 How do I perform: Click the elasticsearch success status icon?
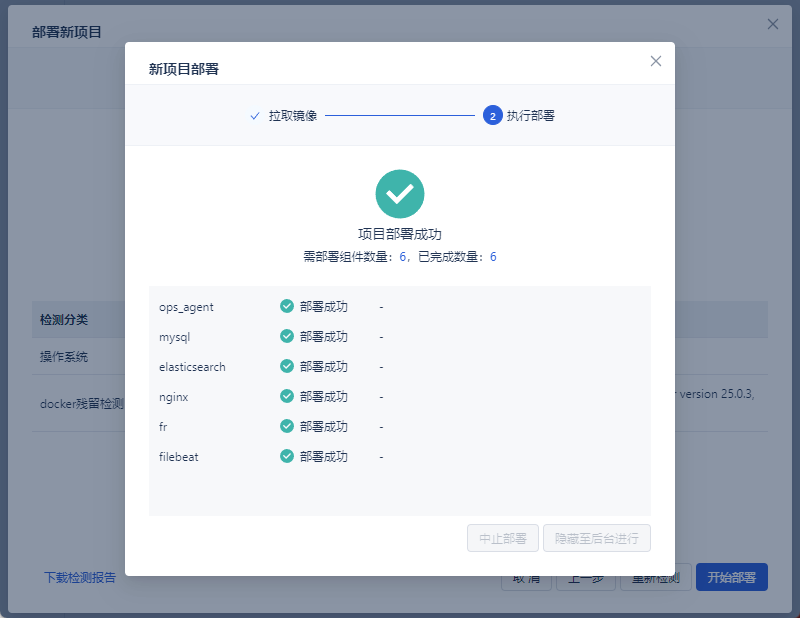(287, 366)
